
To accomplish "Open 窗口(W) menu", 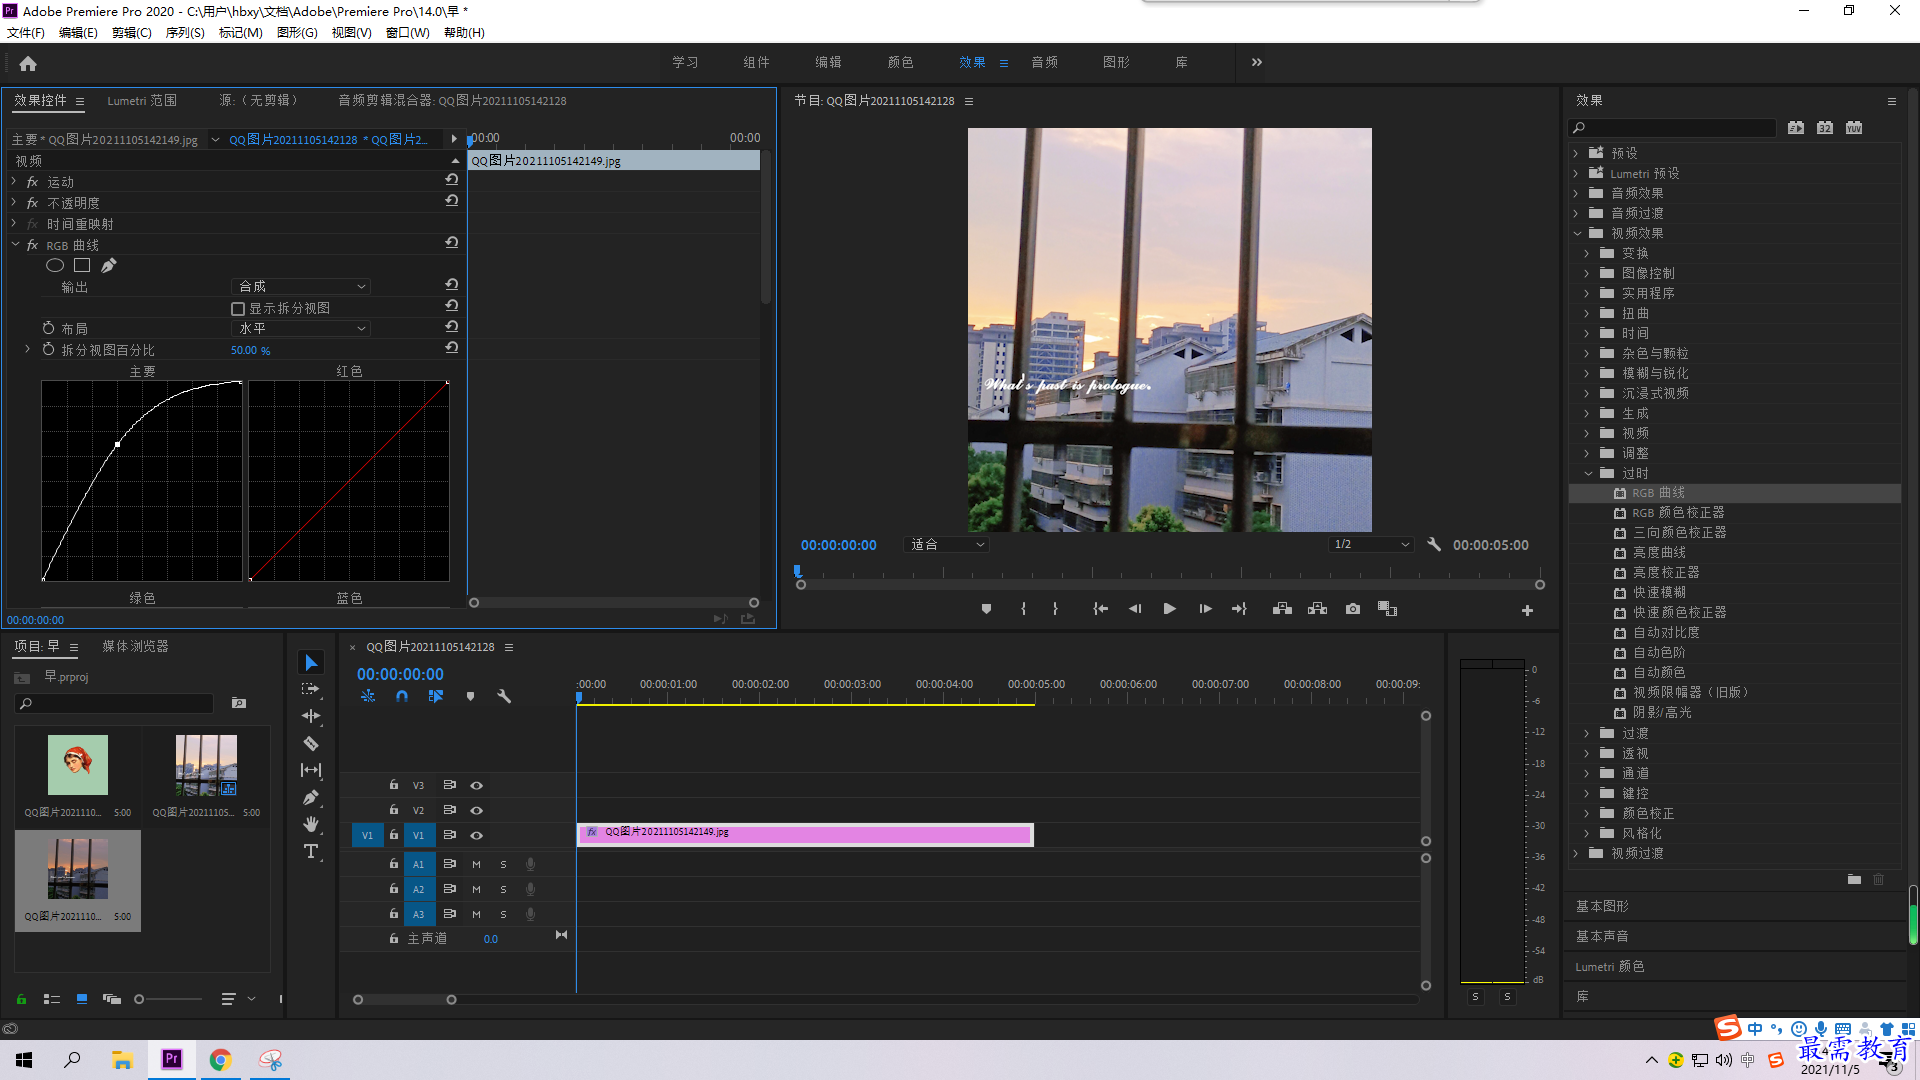I will tap(407, 32).
